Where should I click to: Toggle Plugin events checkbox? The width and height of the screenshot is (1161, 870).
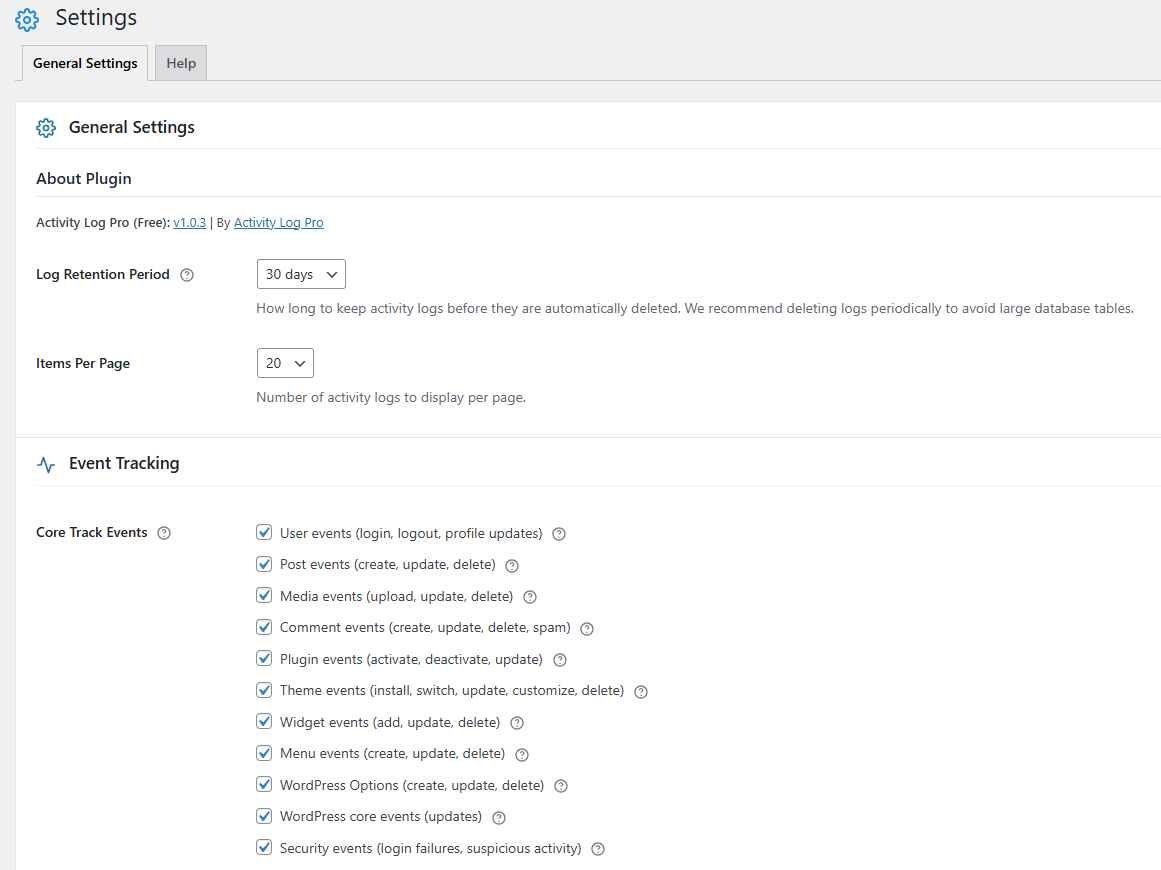(x=264, y=658)
